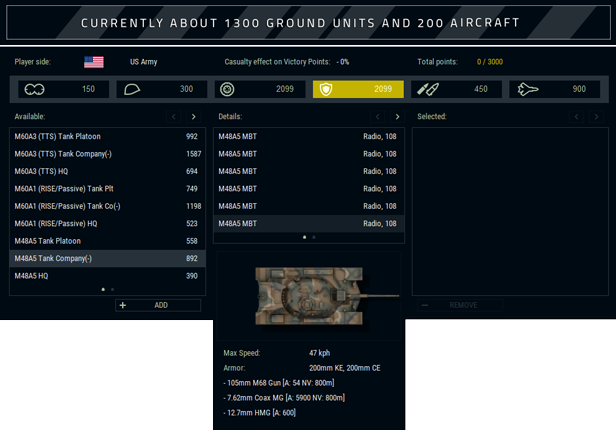The width and height of the screenshot is (616, 430).
Task: Click the US flag player side icon
Action: pyautogui.click(x=93, y=62)
